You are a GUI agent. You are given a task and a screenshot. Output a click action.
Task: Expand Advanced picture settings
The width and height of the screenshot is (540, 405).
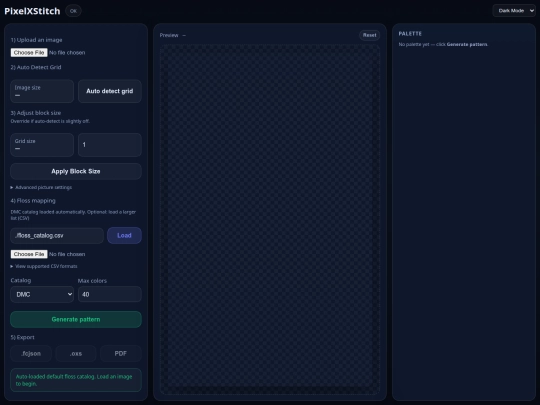pos(41,187)
